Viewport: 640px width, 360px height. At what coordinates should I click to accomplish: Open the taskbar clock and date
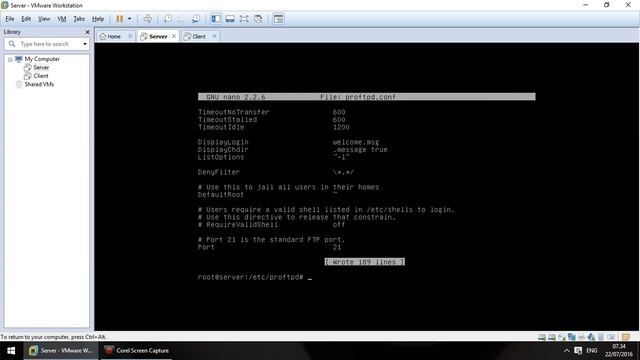click(x=619, y=351)
